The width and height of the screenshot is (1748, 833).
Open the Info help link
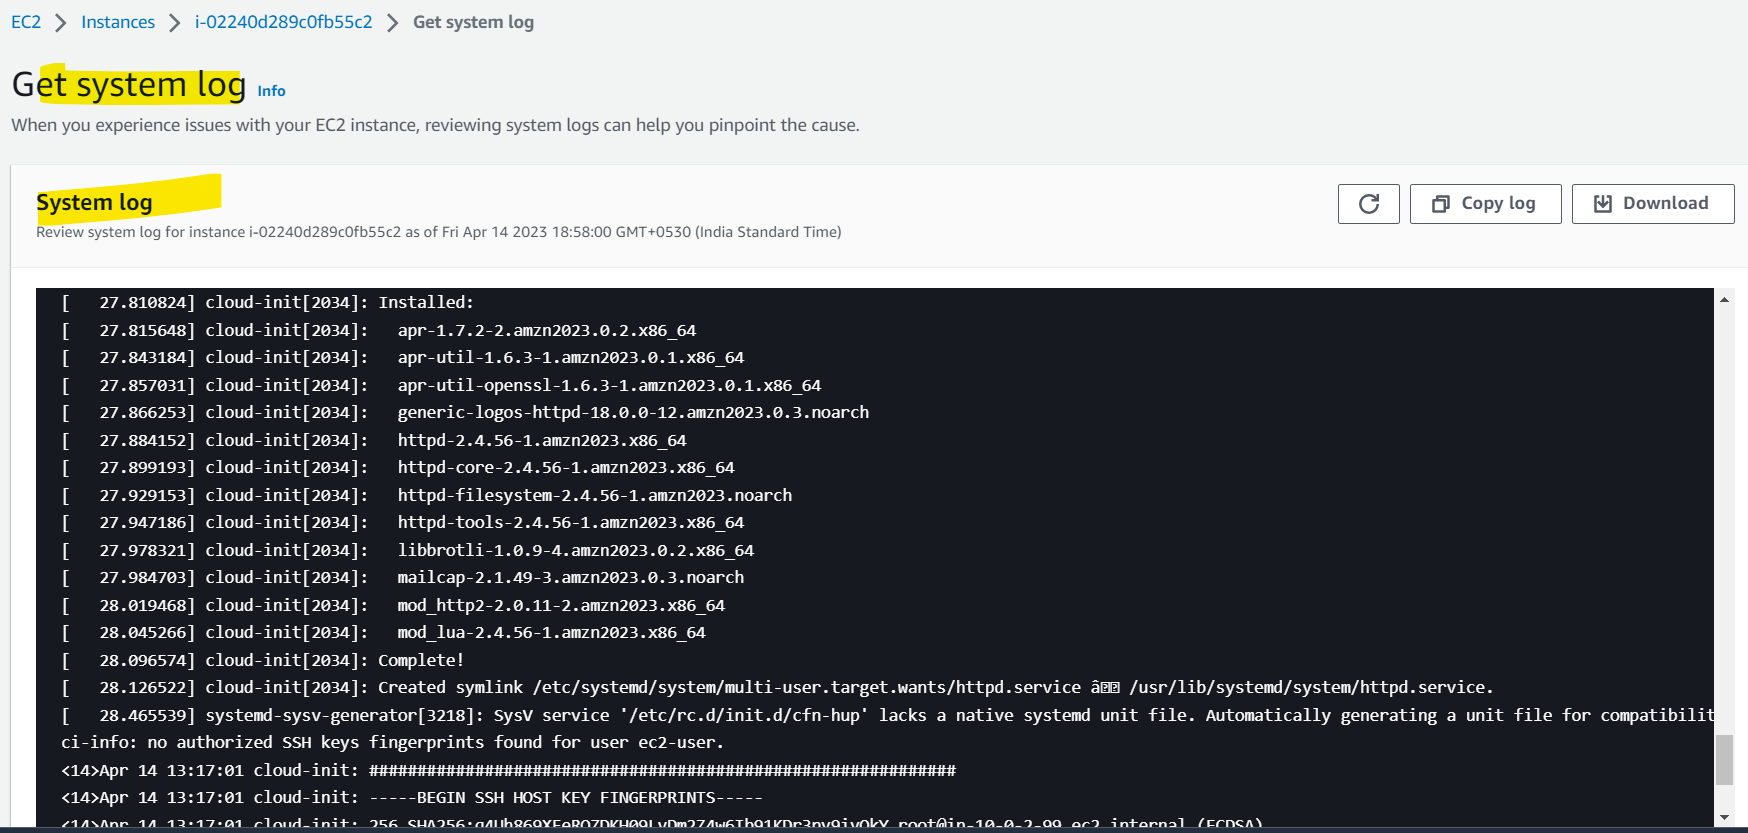coord(270,90)
